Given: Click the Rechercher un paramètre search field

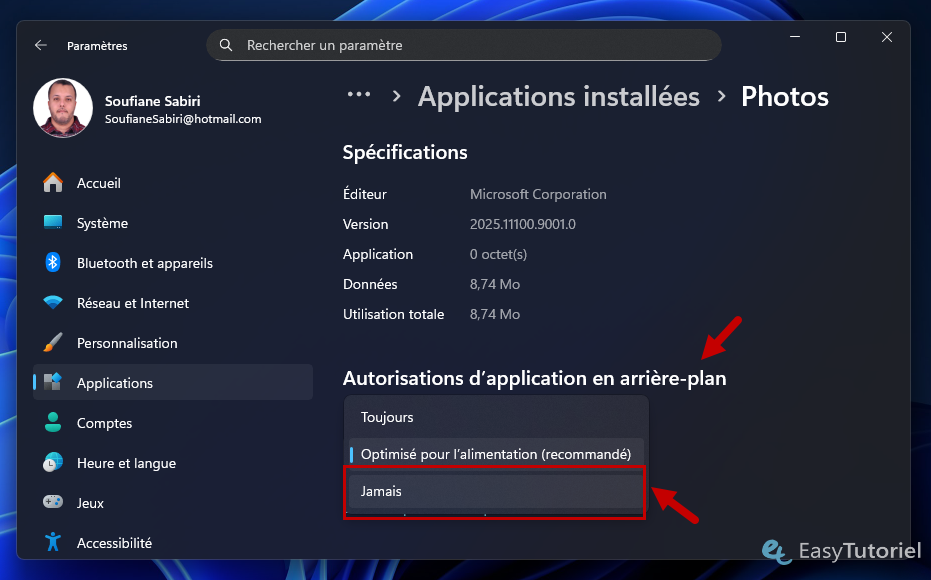Looking at the screenshot, I should click(x=463, y=45).
